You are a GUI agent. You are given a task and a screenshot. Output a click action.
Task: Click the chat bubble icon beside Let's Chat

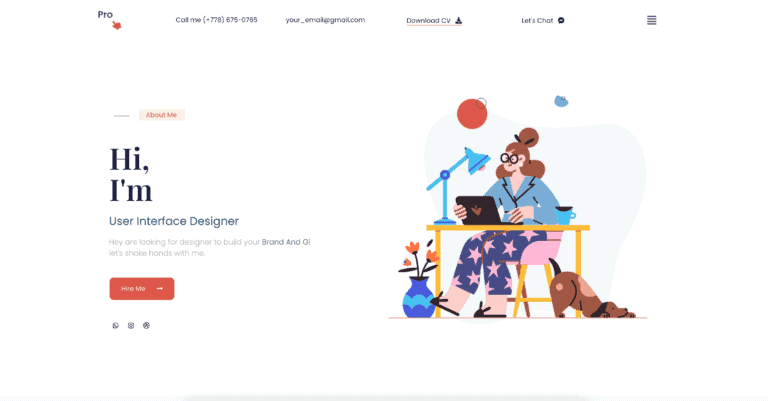(561, 20)
